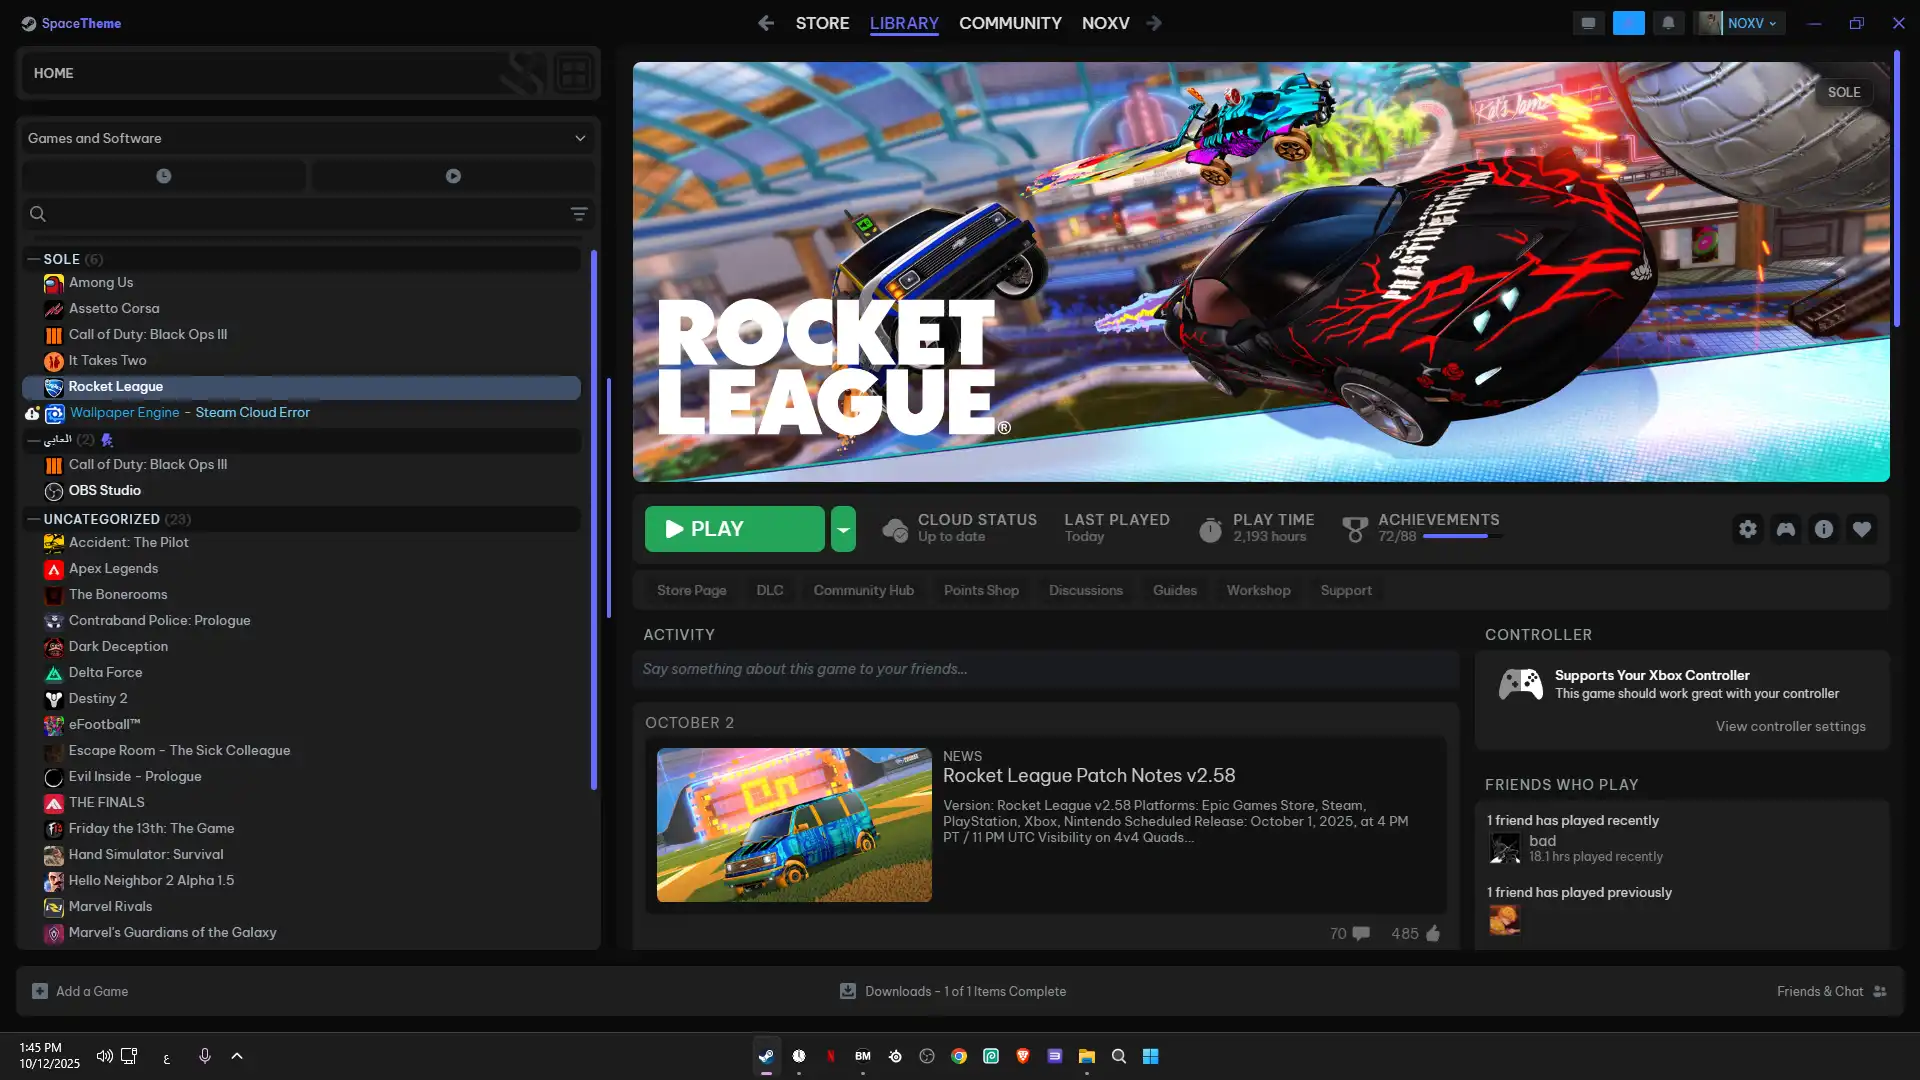Open game info icon

coord(1824,529)
